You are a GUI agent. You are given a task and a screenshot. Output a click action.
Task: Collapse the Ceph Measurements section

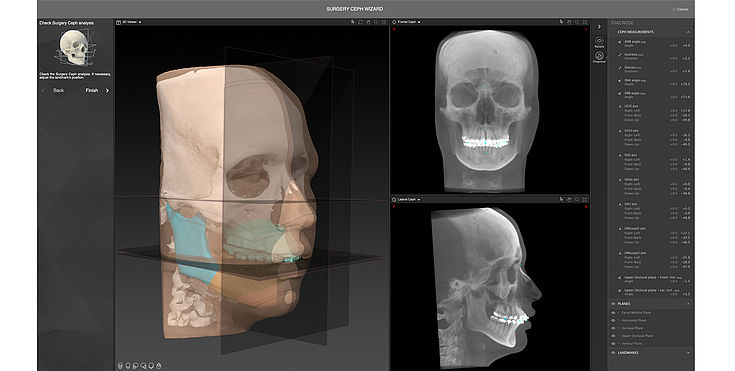688,32
